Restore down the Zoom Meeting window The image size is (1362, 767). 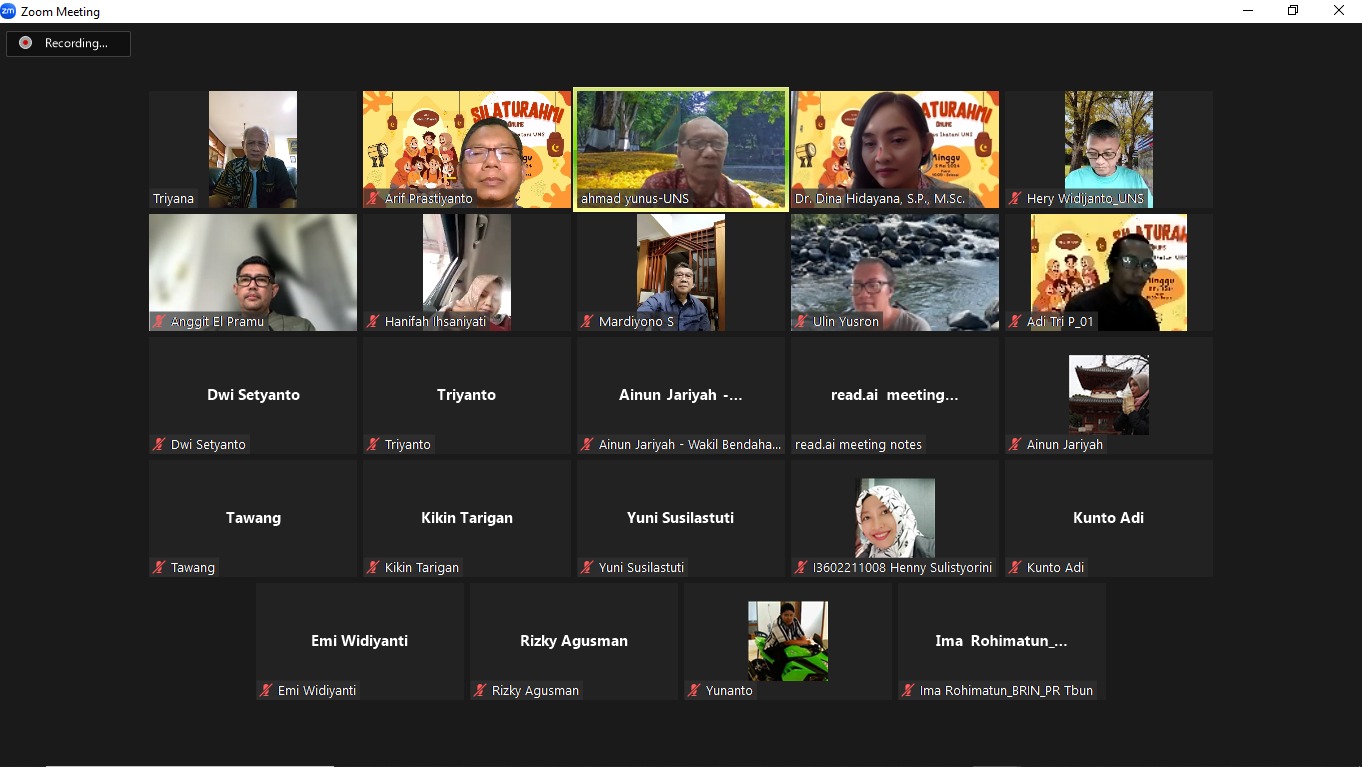1292,11
